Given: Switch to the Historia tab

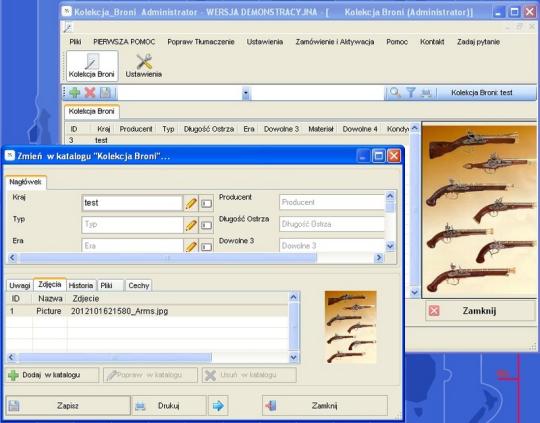Looking at the screenshot, I should coord(81,285).
